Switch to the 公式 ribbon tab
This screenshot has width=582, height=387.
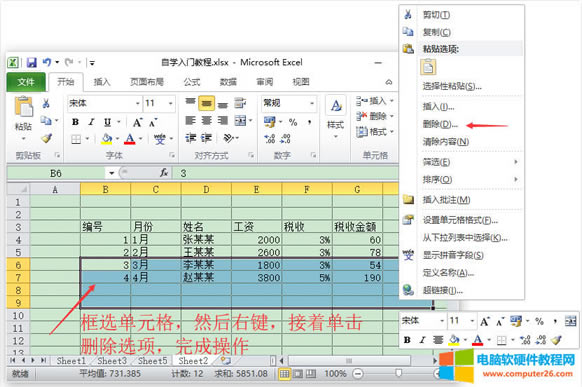192,82
